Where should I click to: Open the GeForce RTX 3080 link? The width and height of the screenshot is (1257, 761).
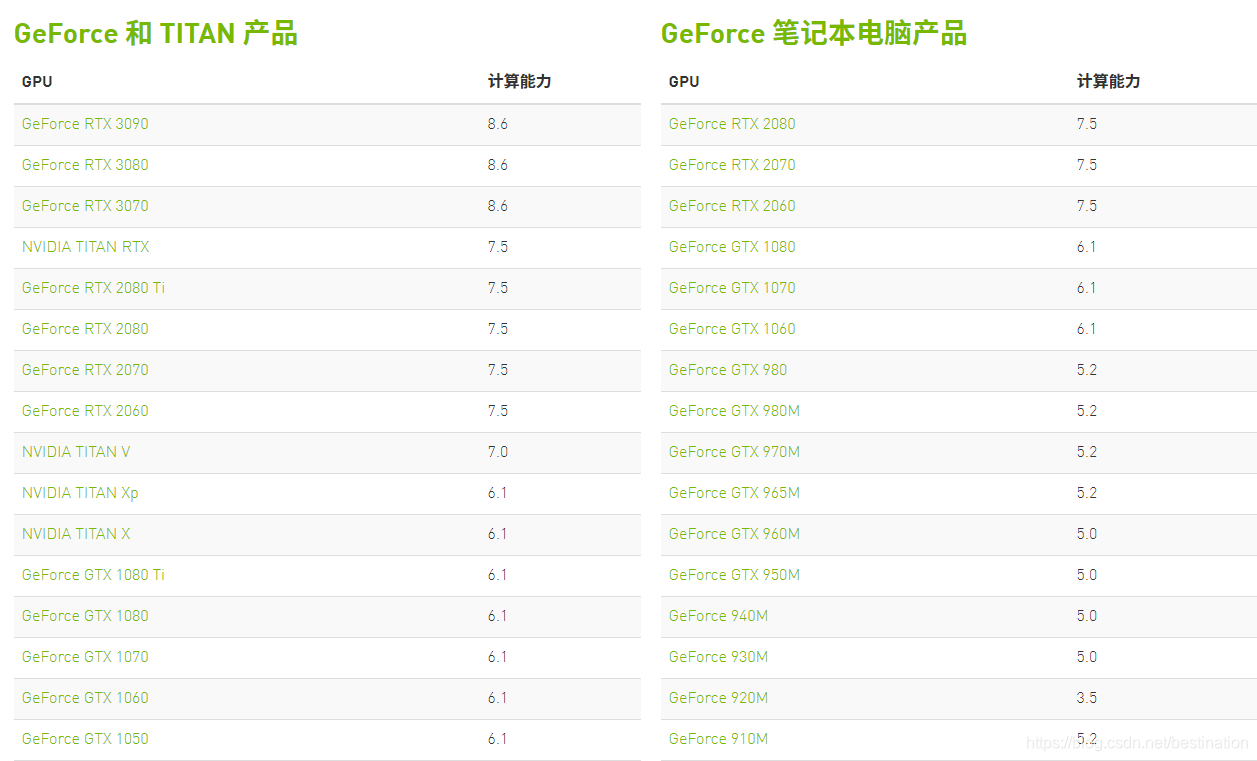coord(85,165)
